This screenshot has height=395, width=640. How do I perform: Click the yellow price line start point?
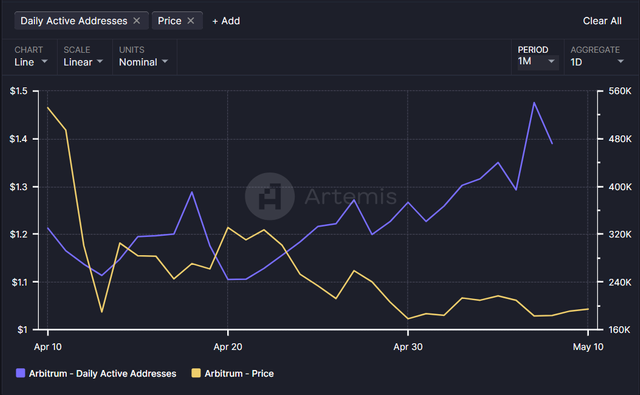coord(48,108)
